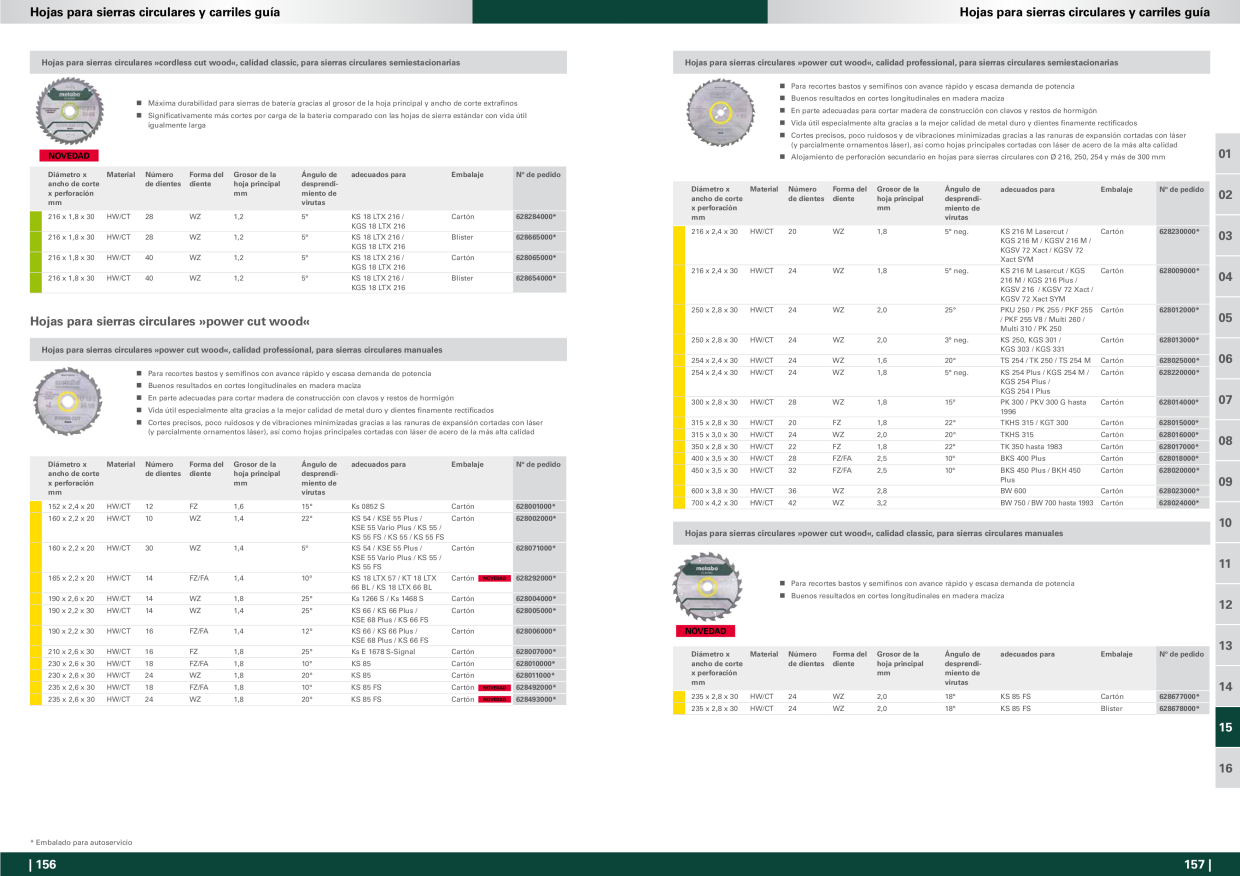Click 'BW 750 / BW 700 hasta 1993' cell
The width and height of the screenshot is (1240, 876).
(1046, 503)
